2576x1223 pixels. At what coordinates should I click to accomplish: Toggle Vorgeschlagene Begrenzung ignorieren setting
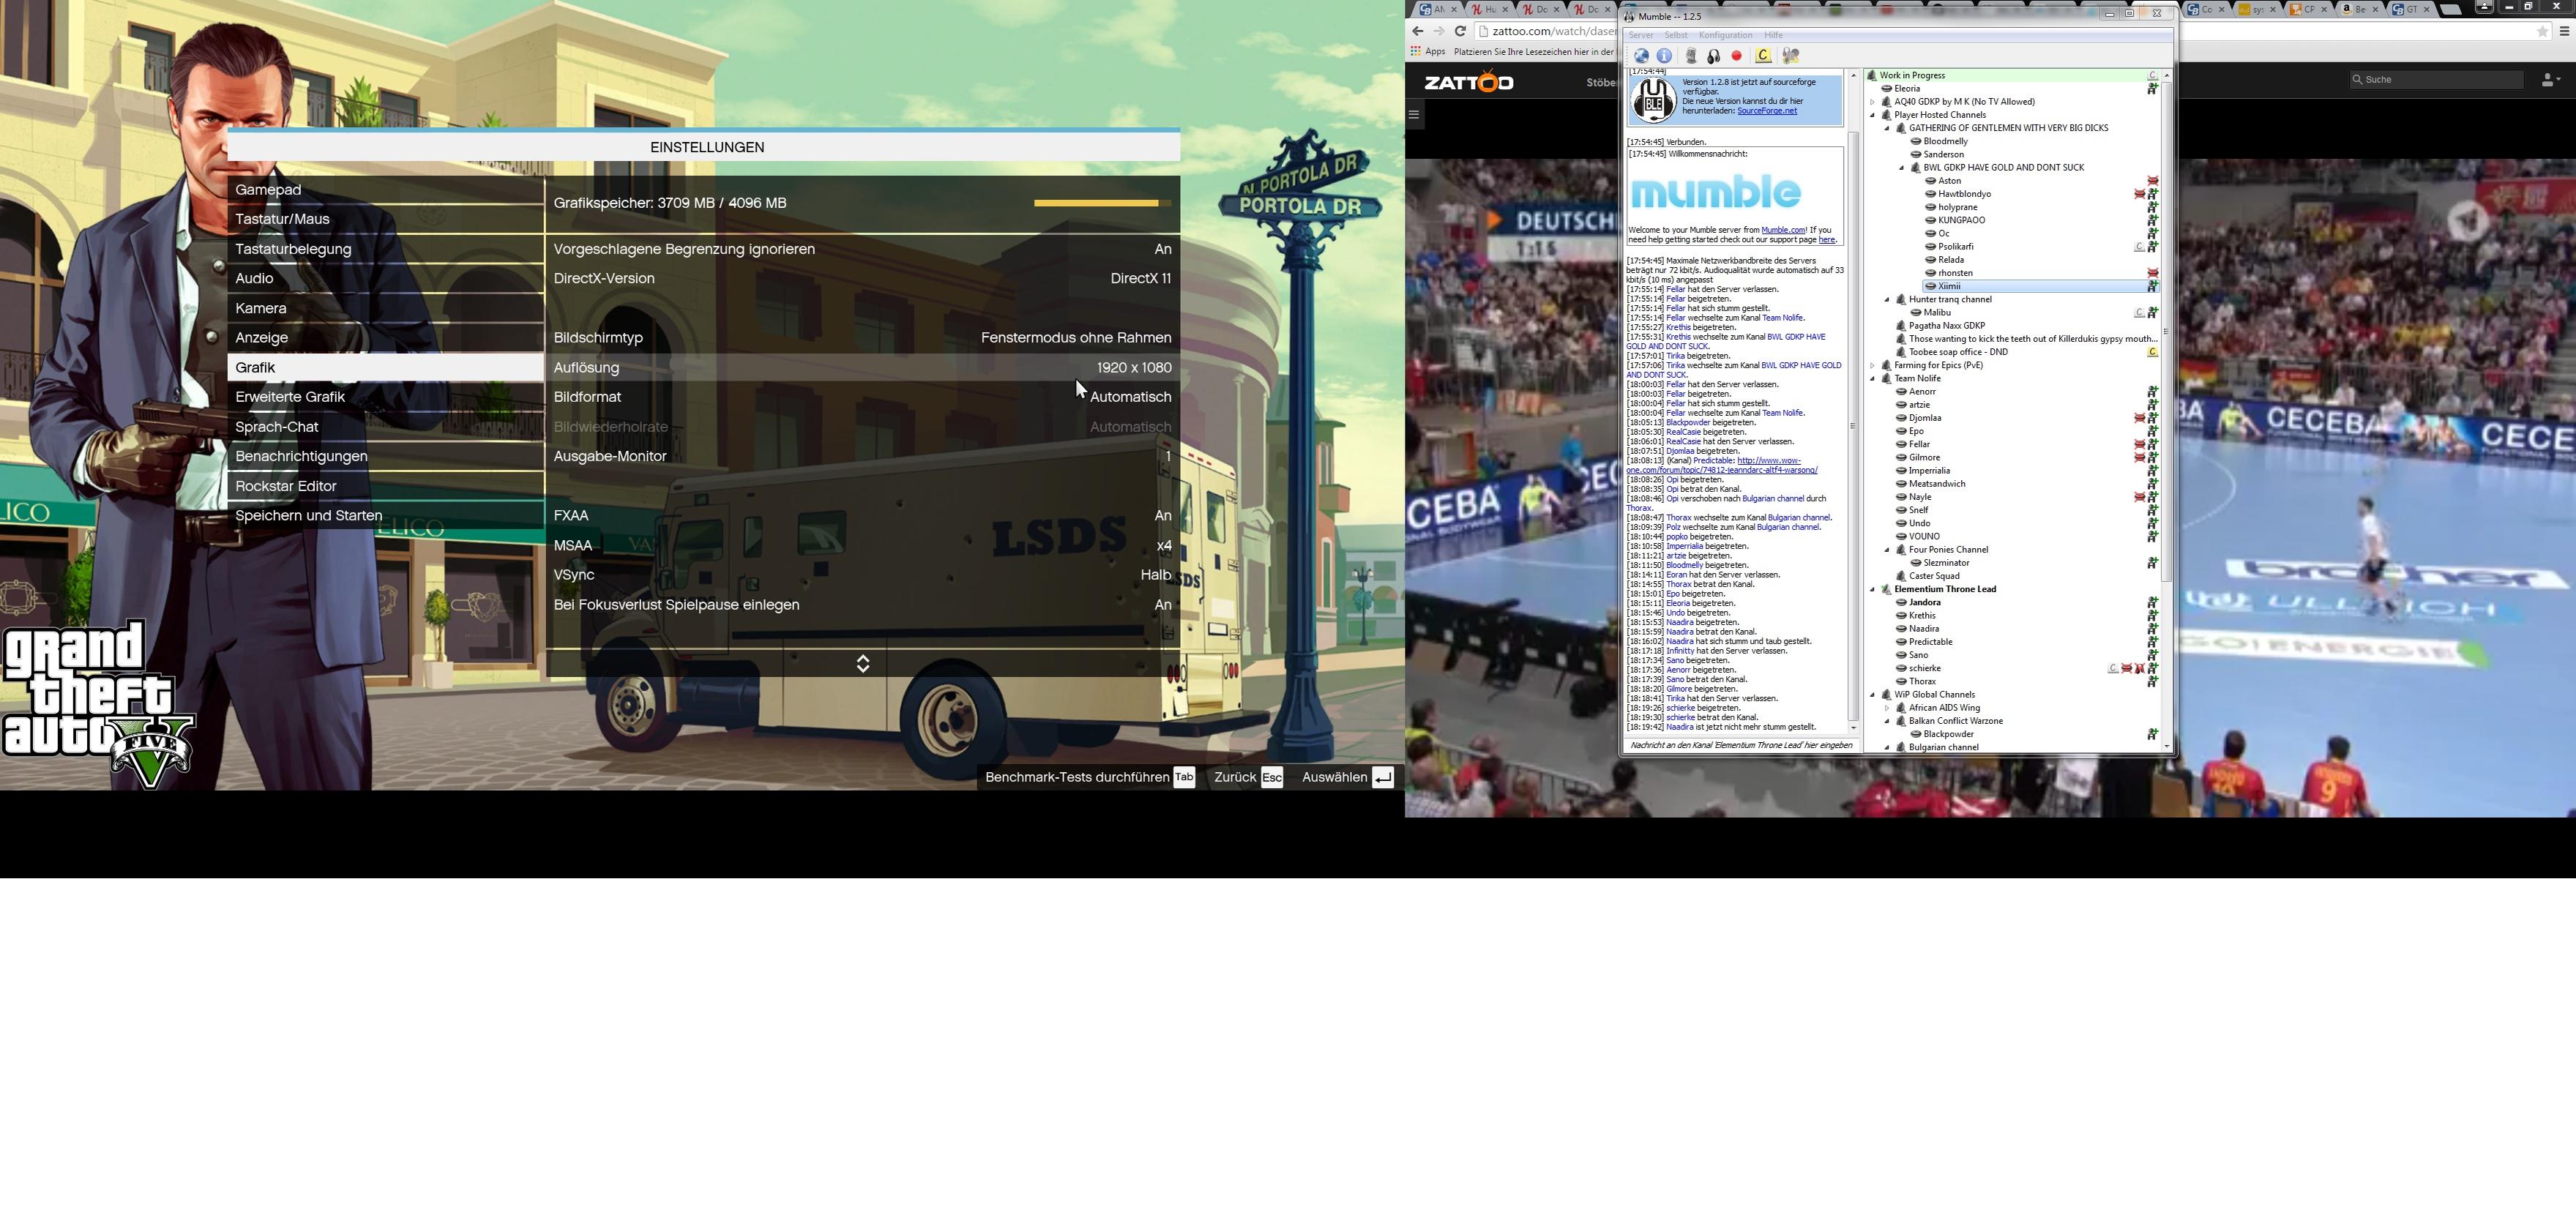[863, 249]
